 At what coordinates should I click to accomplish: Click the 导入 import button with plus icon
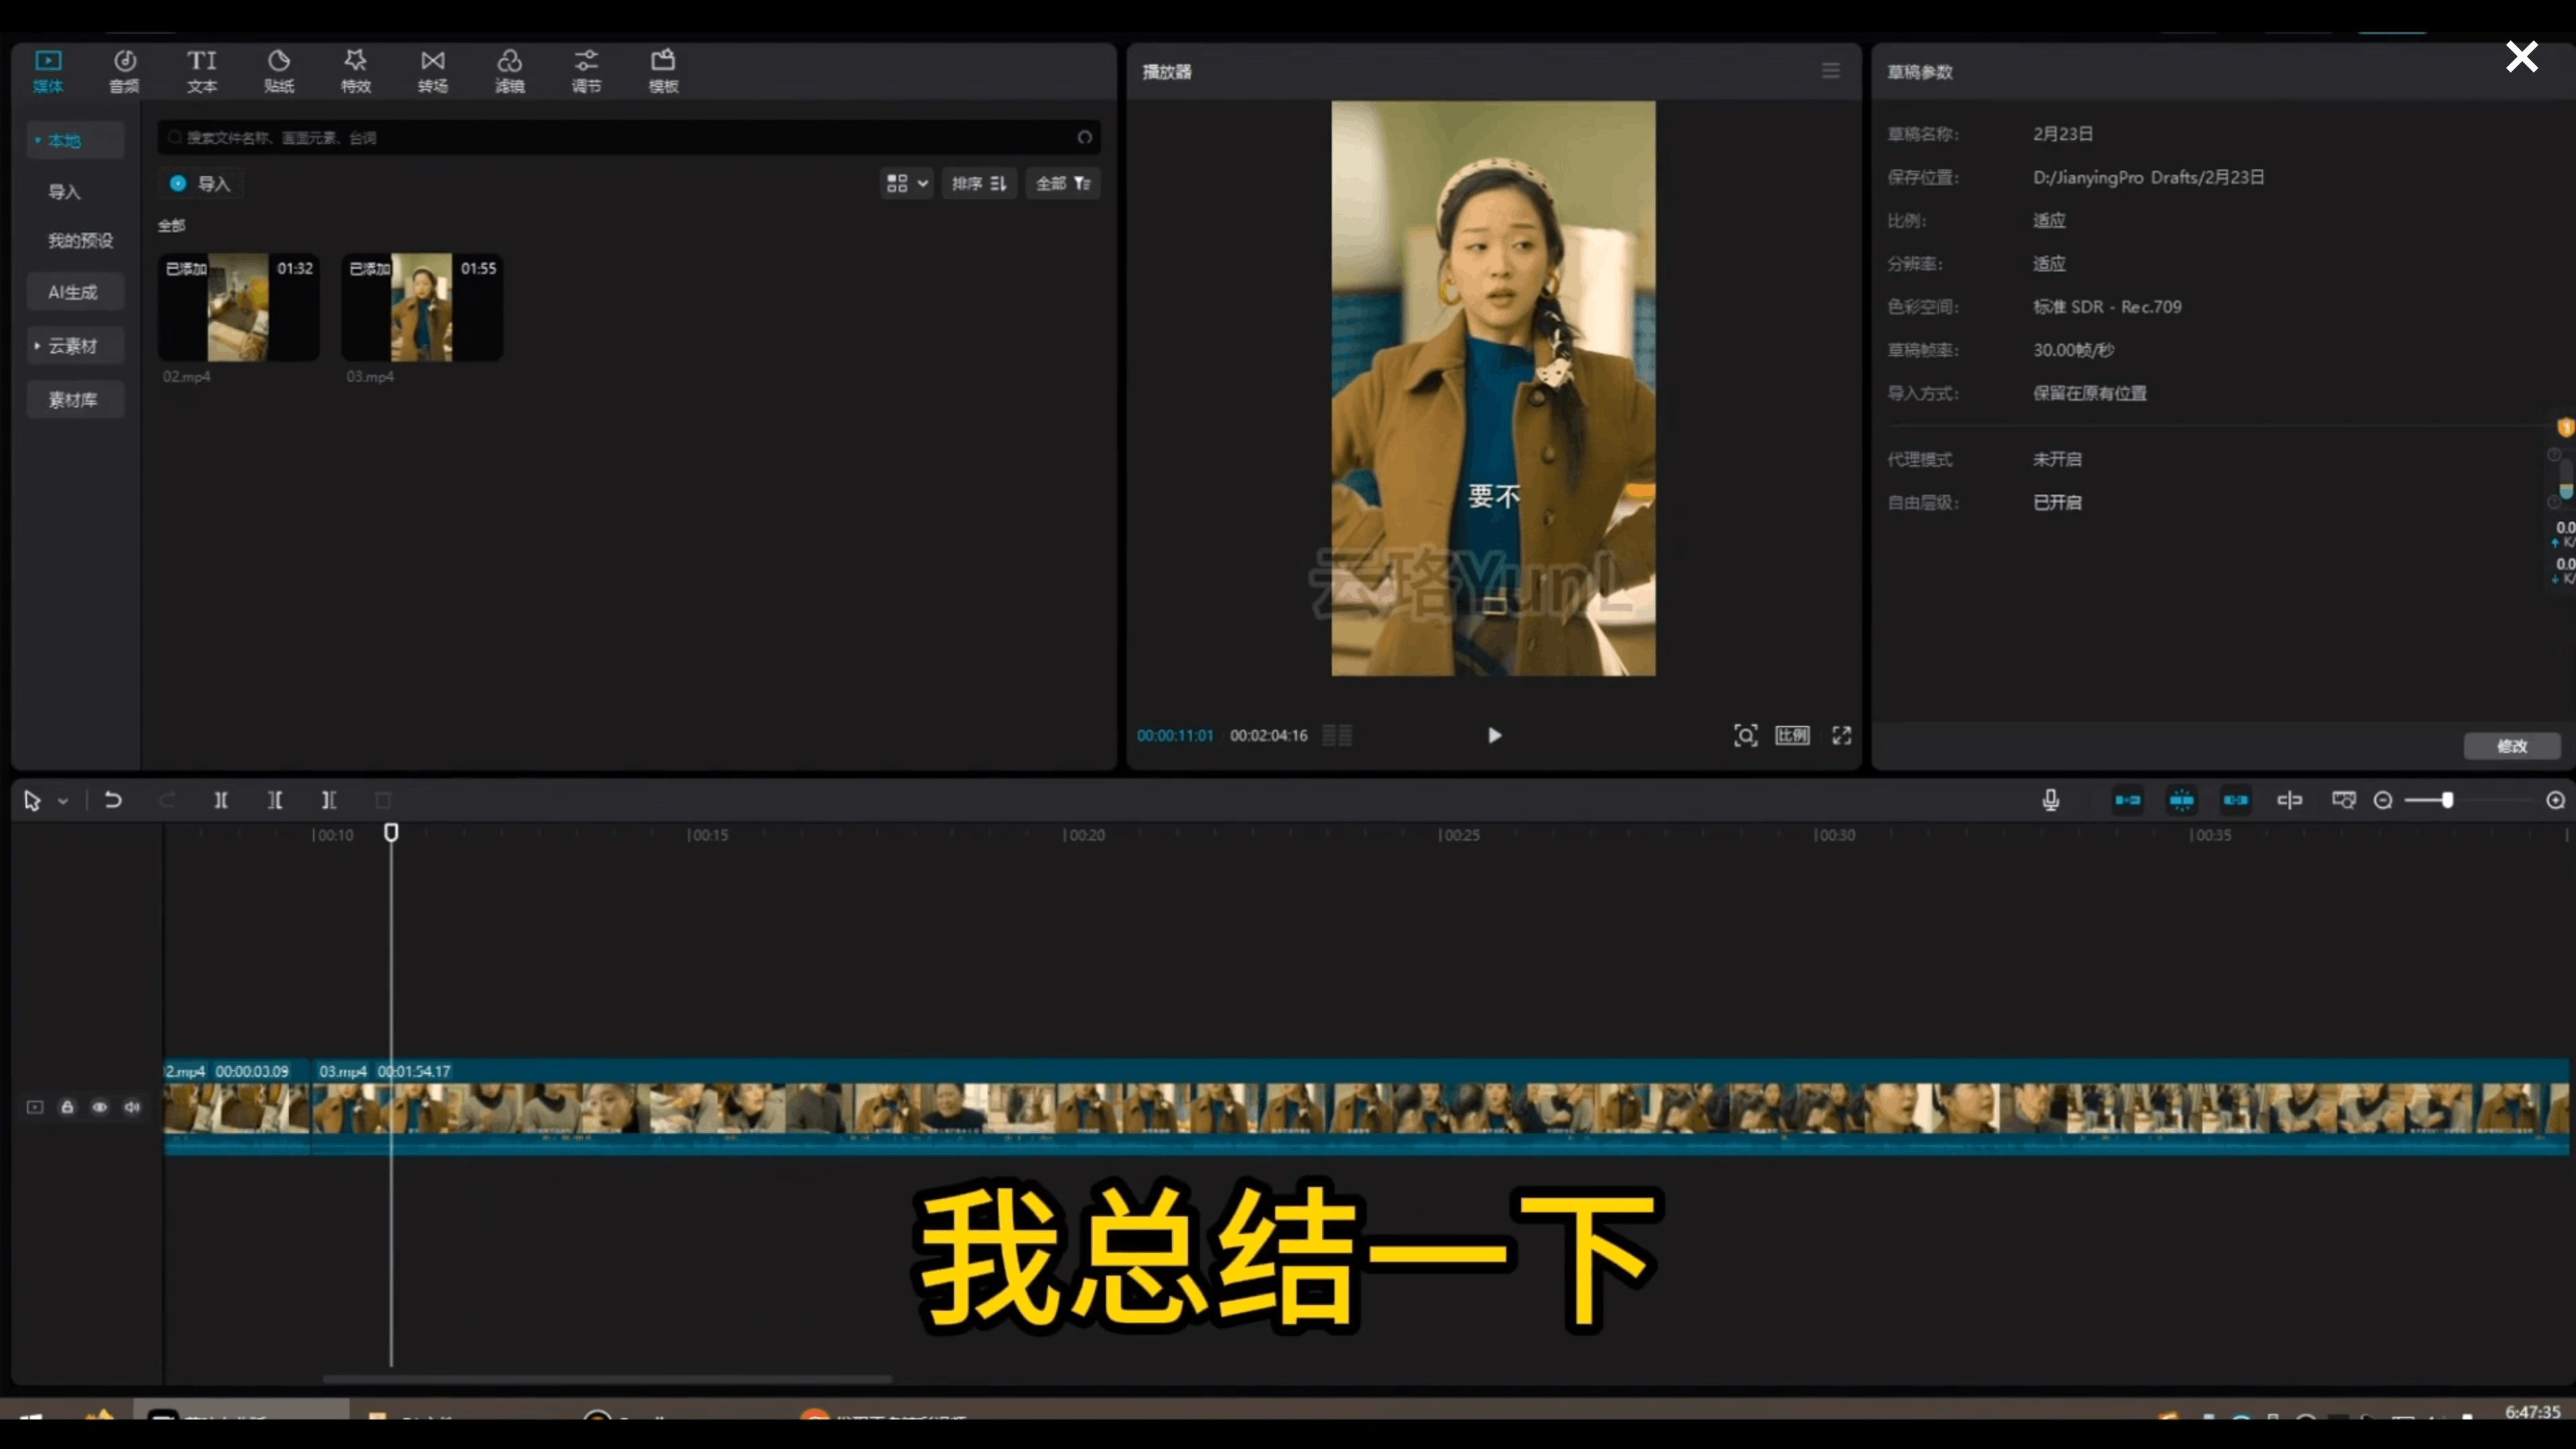[x=201, y=184]
